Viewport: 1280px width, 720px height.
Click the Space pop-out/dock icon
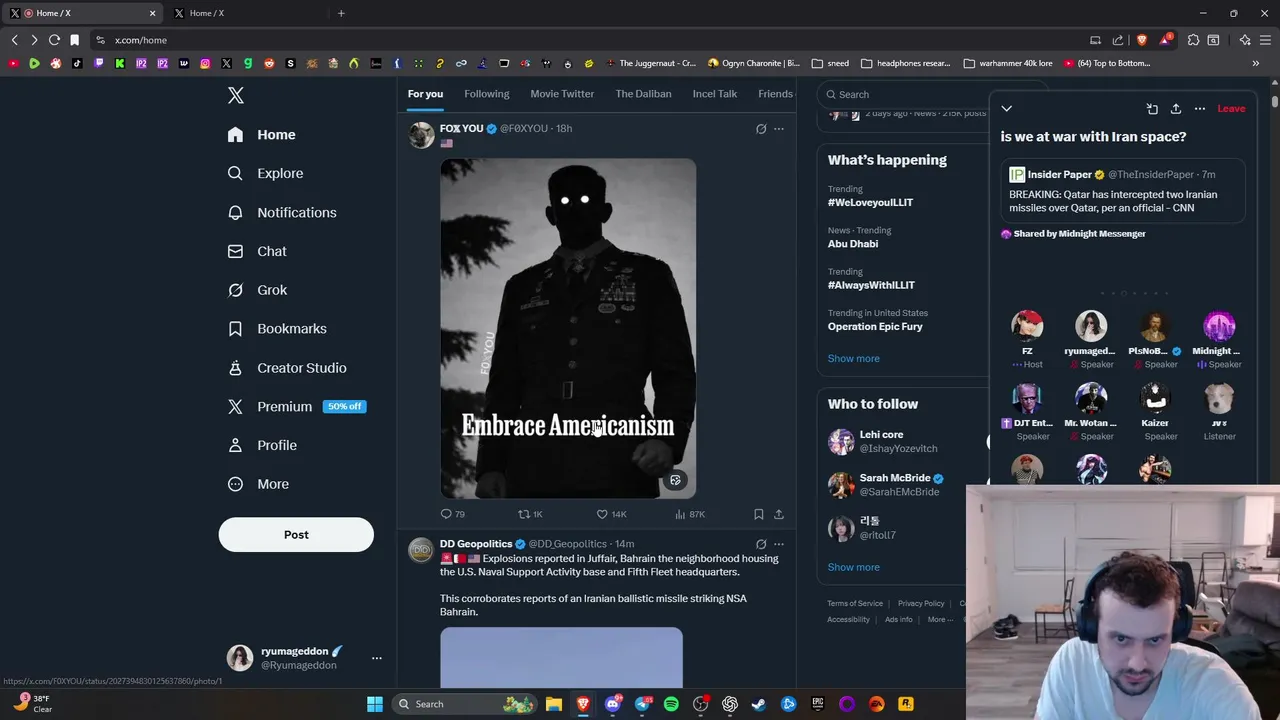[x=1152, y=109]
